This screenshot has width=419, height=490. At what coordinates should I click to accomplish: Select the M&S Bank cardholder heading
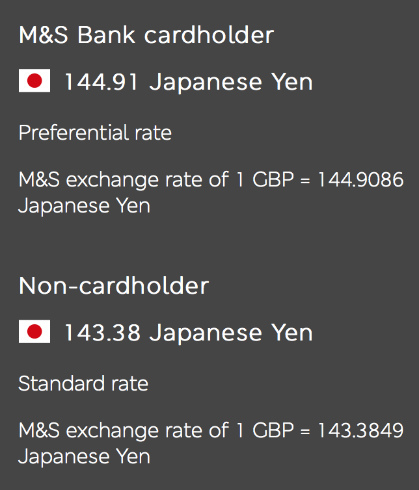pos(146,35)
